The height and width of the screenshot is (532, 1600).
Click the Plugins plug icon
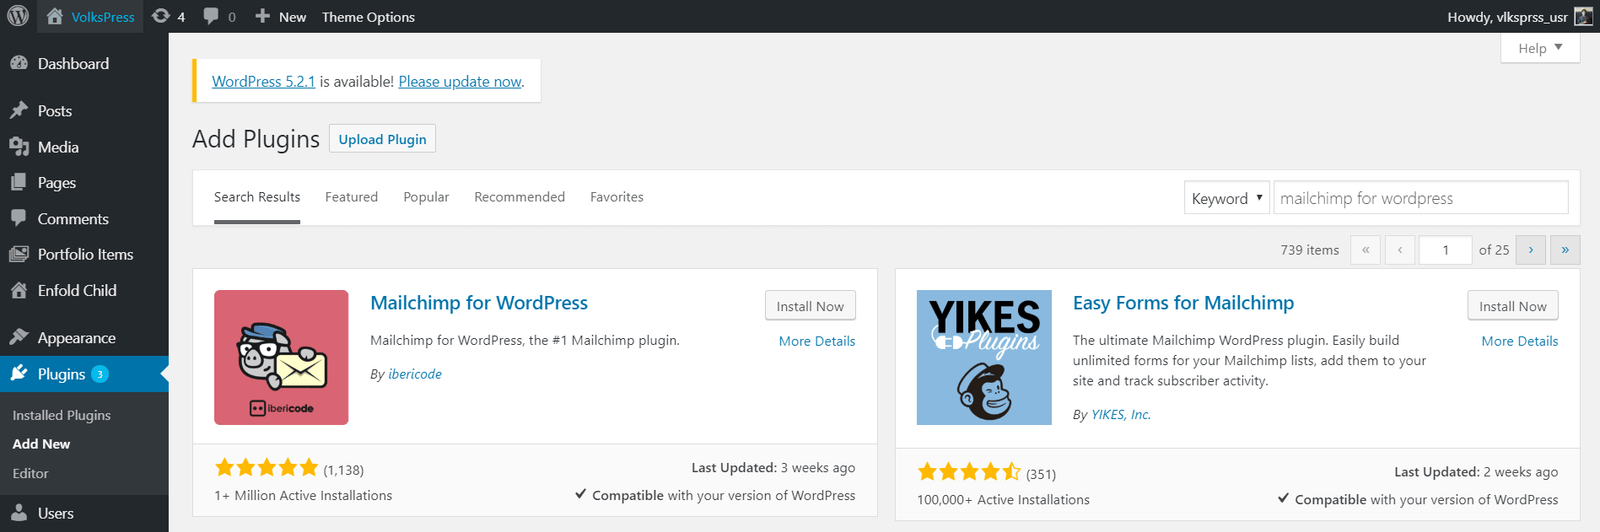click(x=19, y=374)
